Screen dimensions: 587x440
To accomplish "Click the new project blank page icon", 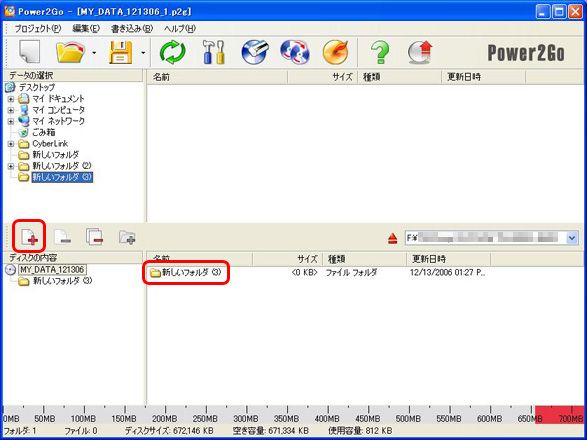I will (x=30, y=52).
